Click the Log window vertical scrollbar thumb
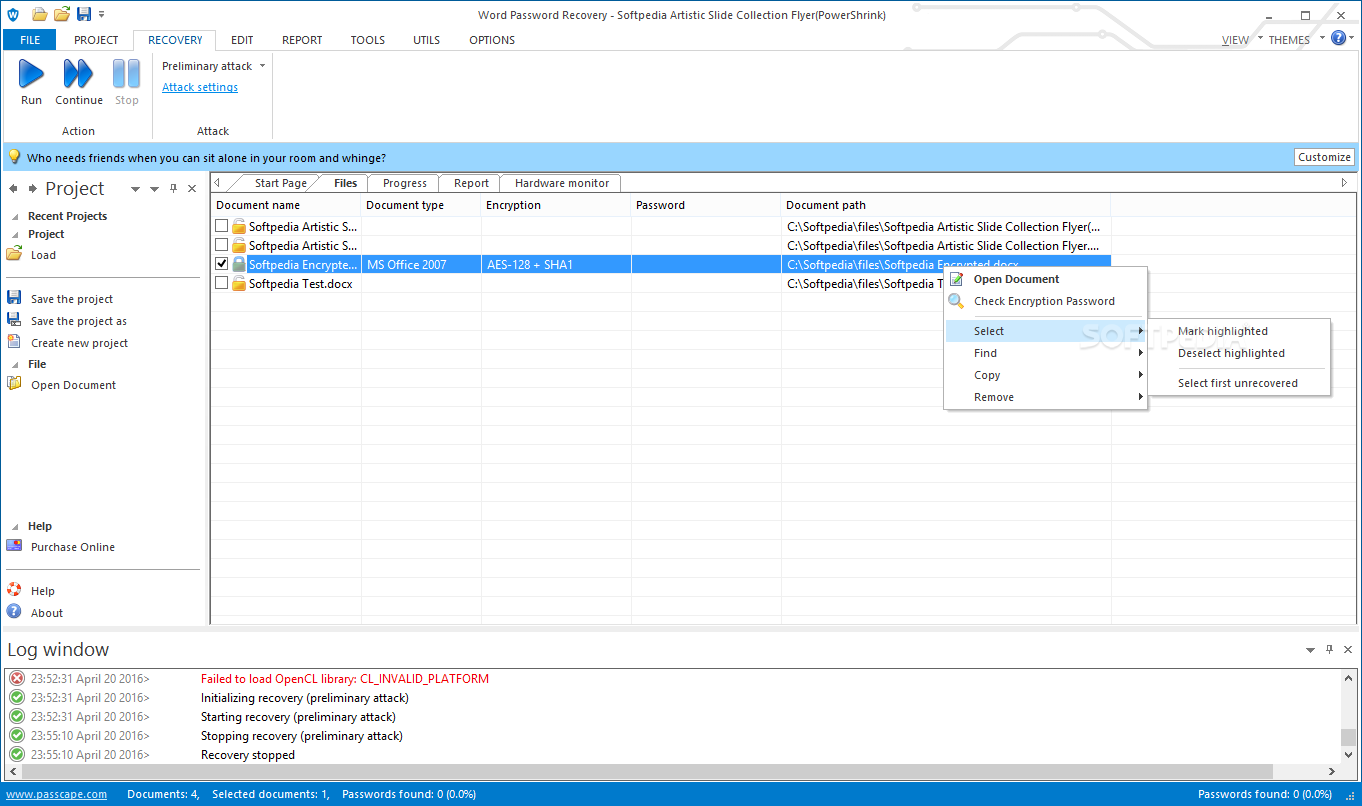 click(1348, 737)
